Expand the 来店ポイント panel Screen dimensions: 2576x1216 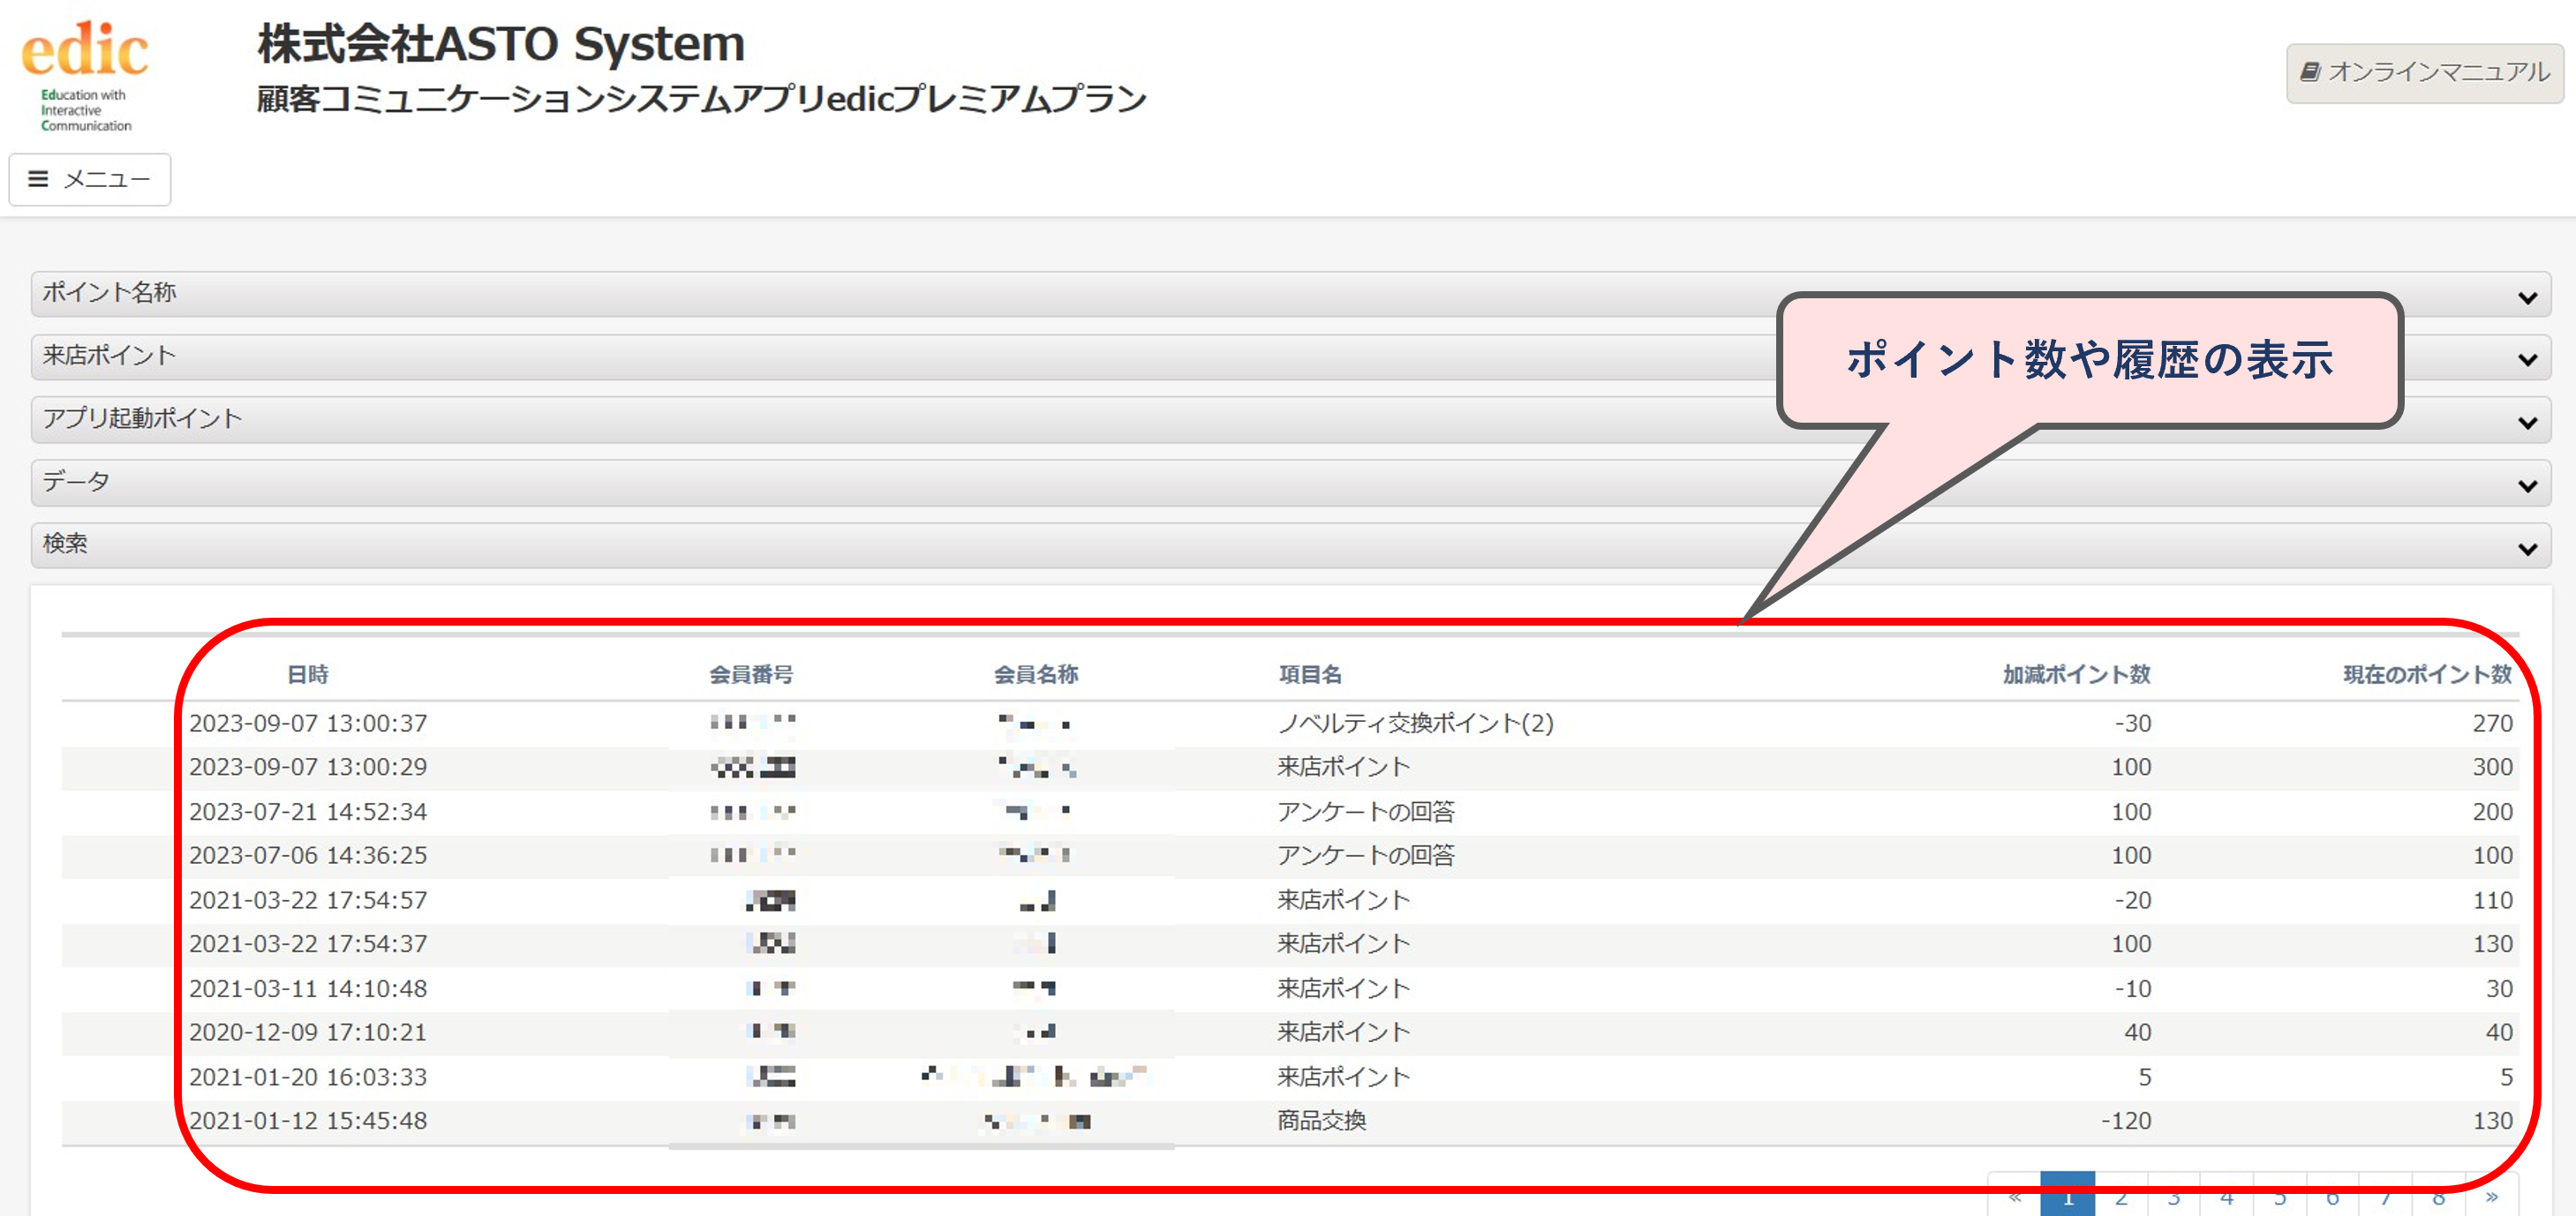pos(1290,356)
